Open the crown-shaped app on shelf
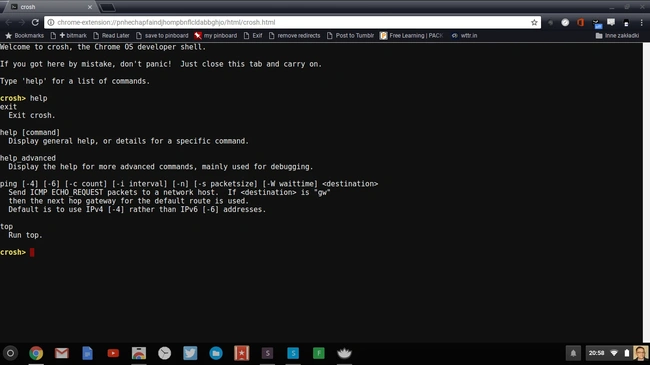The image size is (650, 365). click(x=344, y=353)
